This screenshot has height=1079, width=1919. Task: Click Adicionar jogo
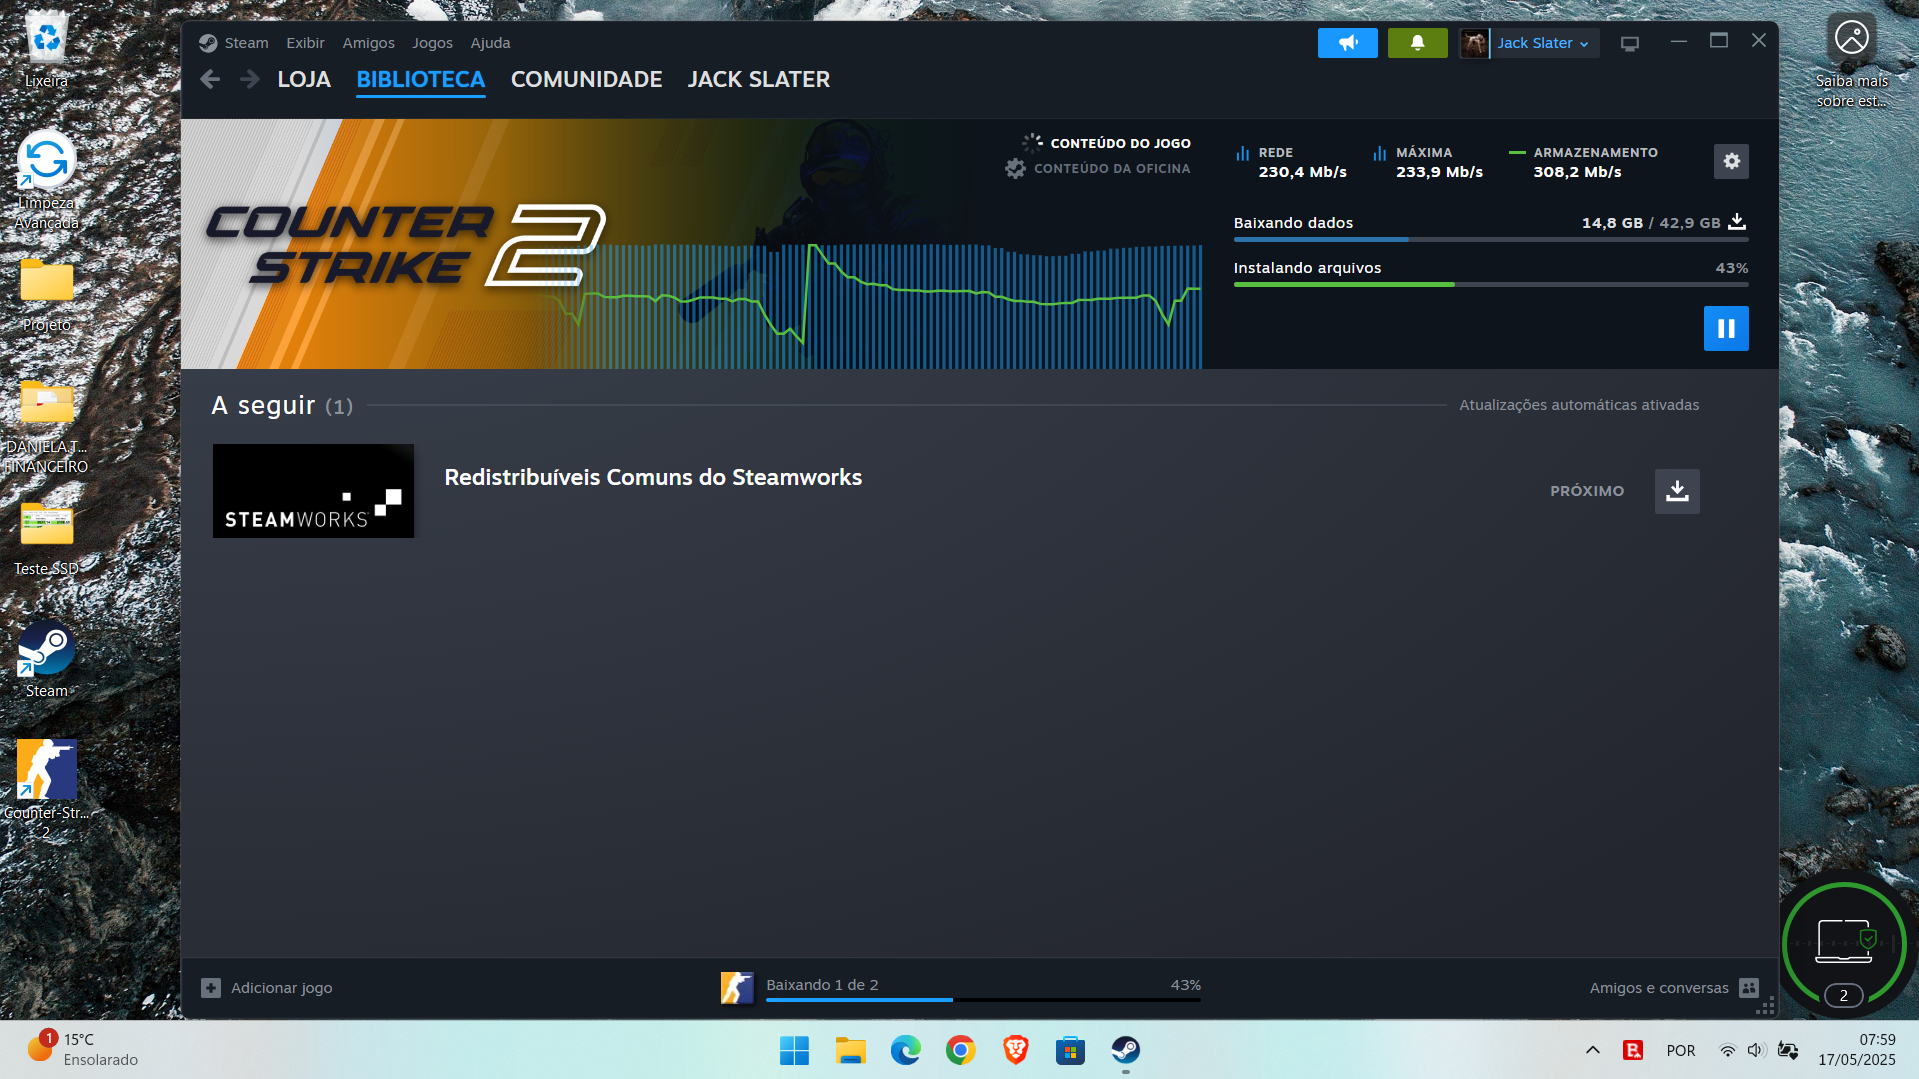[267, 988]
